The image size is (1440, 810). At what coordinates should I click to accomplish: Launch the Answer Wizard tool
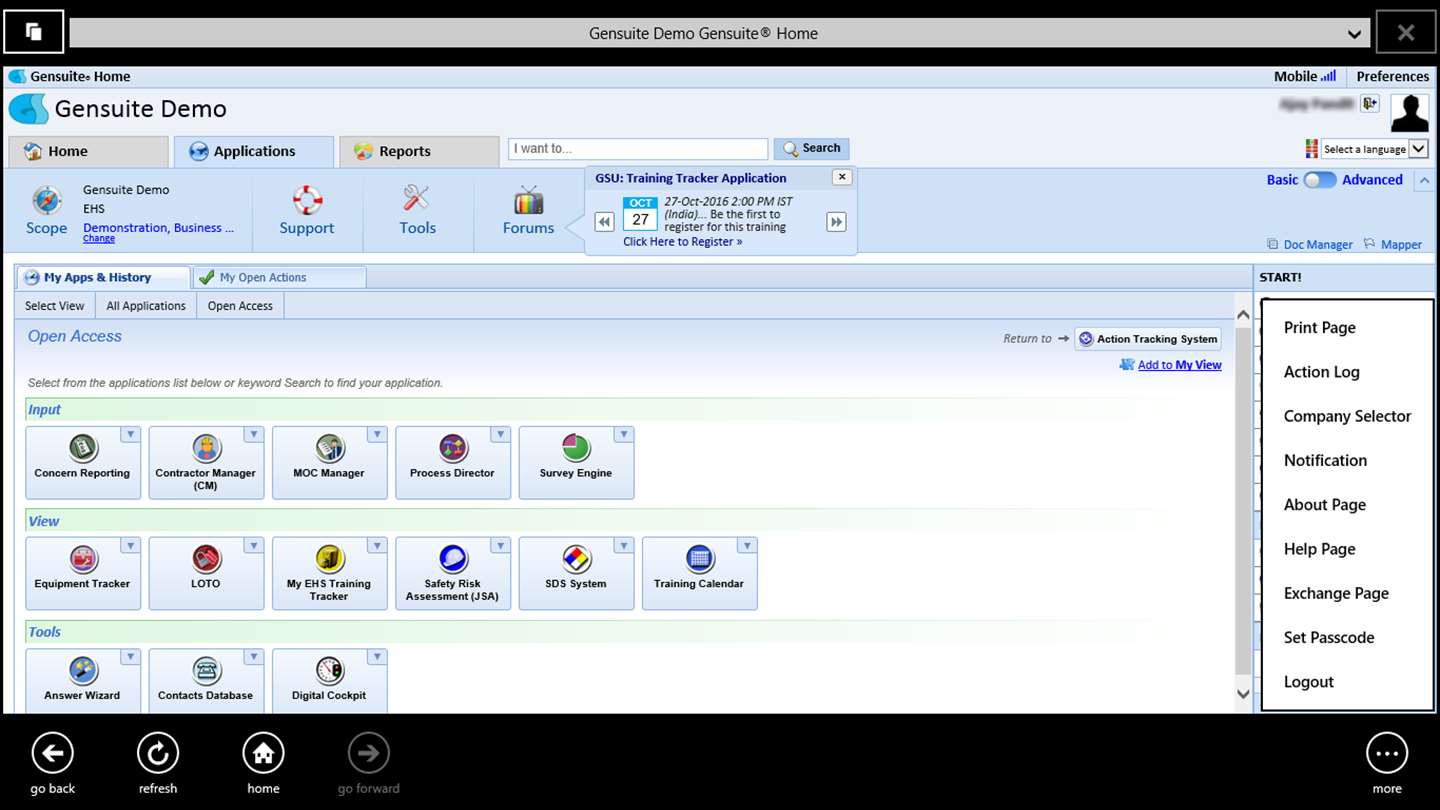point(83,681)
